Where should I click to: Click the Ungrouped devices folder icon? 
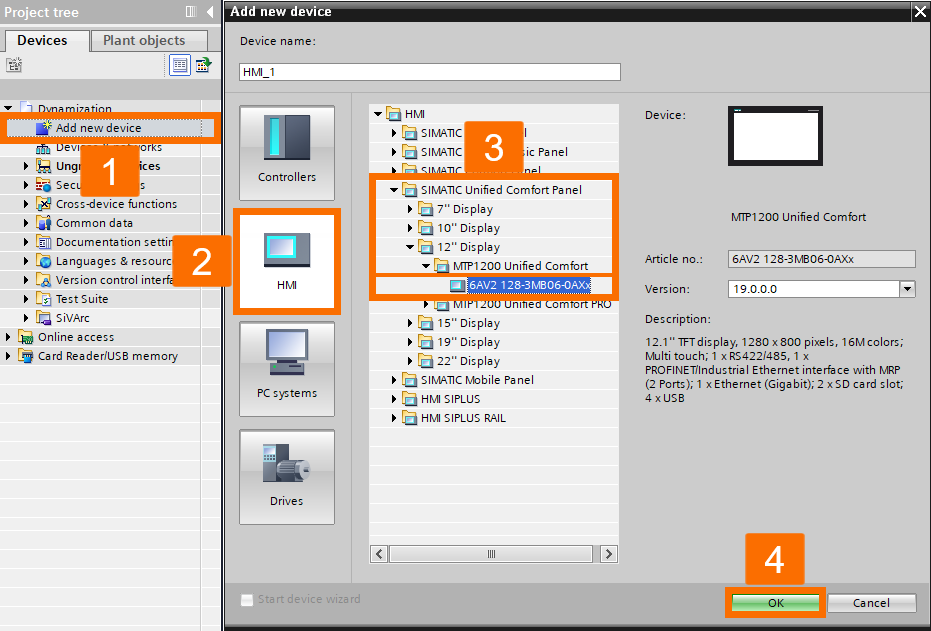(x=43, y=166)
